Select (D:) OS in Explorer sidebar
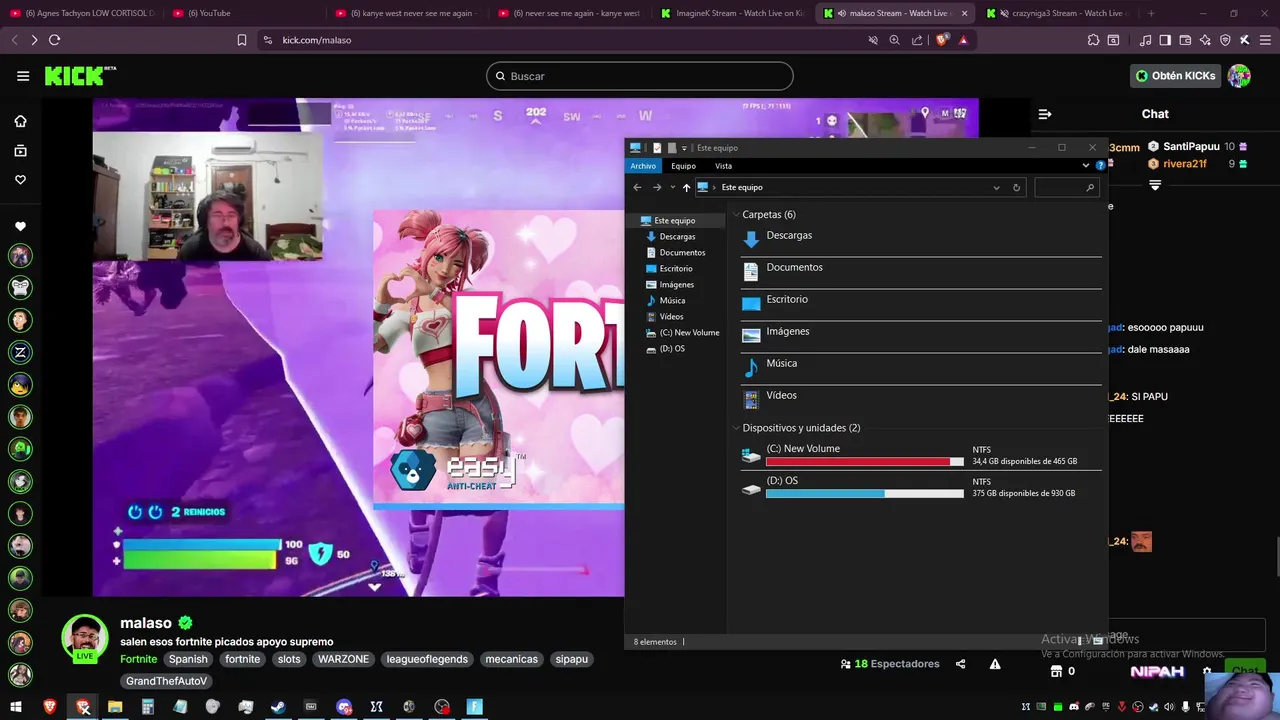 [672, 349]
